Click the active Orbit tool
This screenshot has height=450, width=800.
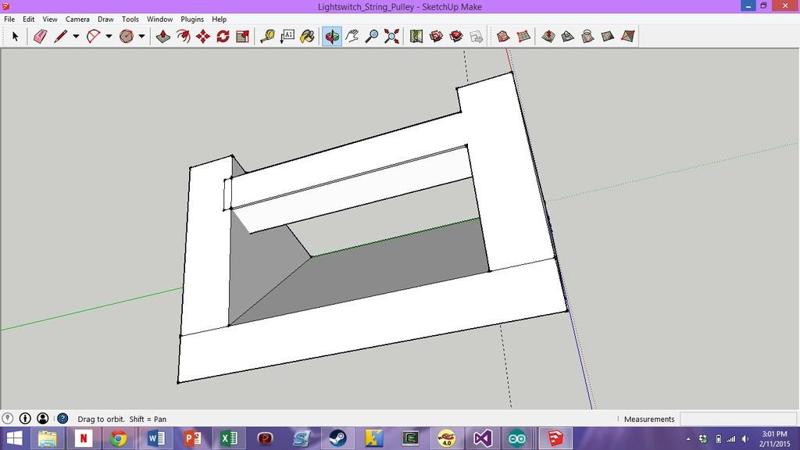point(332,36)
